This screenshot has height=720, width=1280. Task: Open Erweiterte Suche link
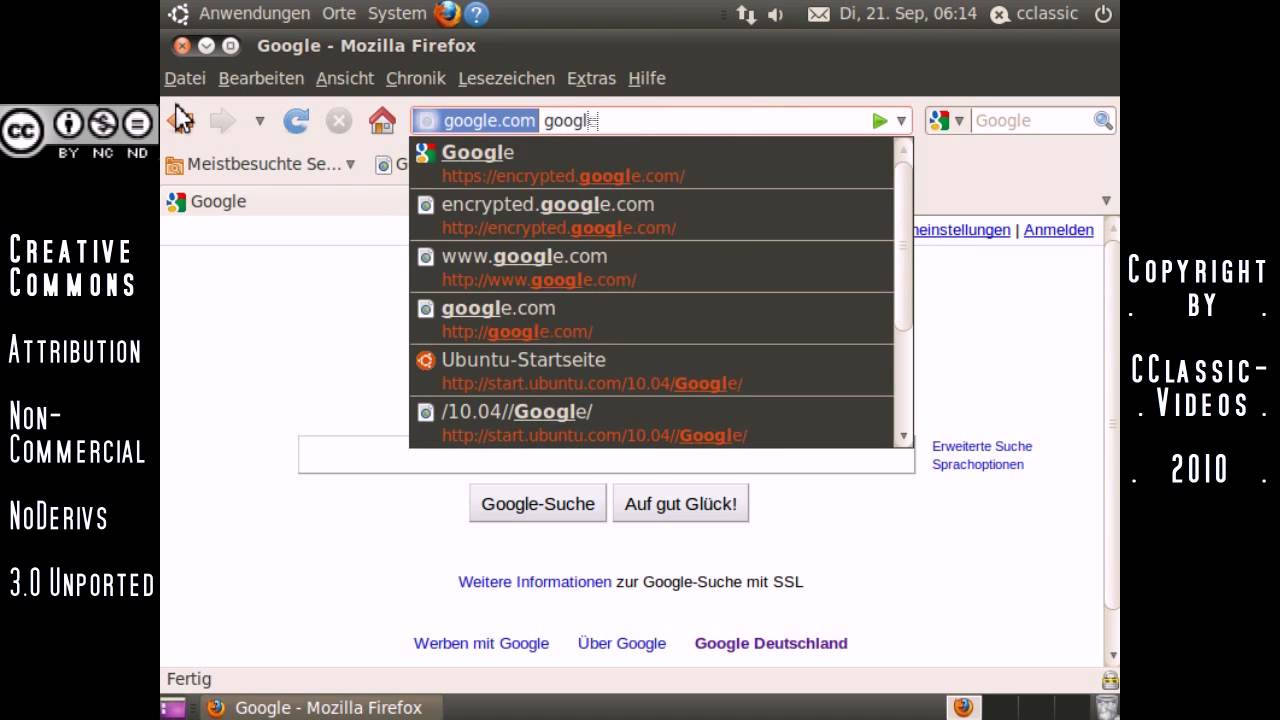point(982,446)
